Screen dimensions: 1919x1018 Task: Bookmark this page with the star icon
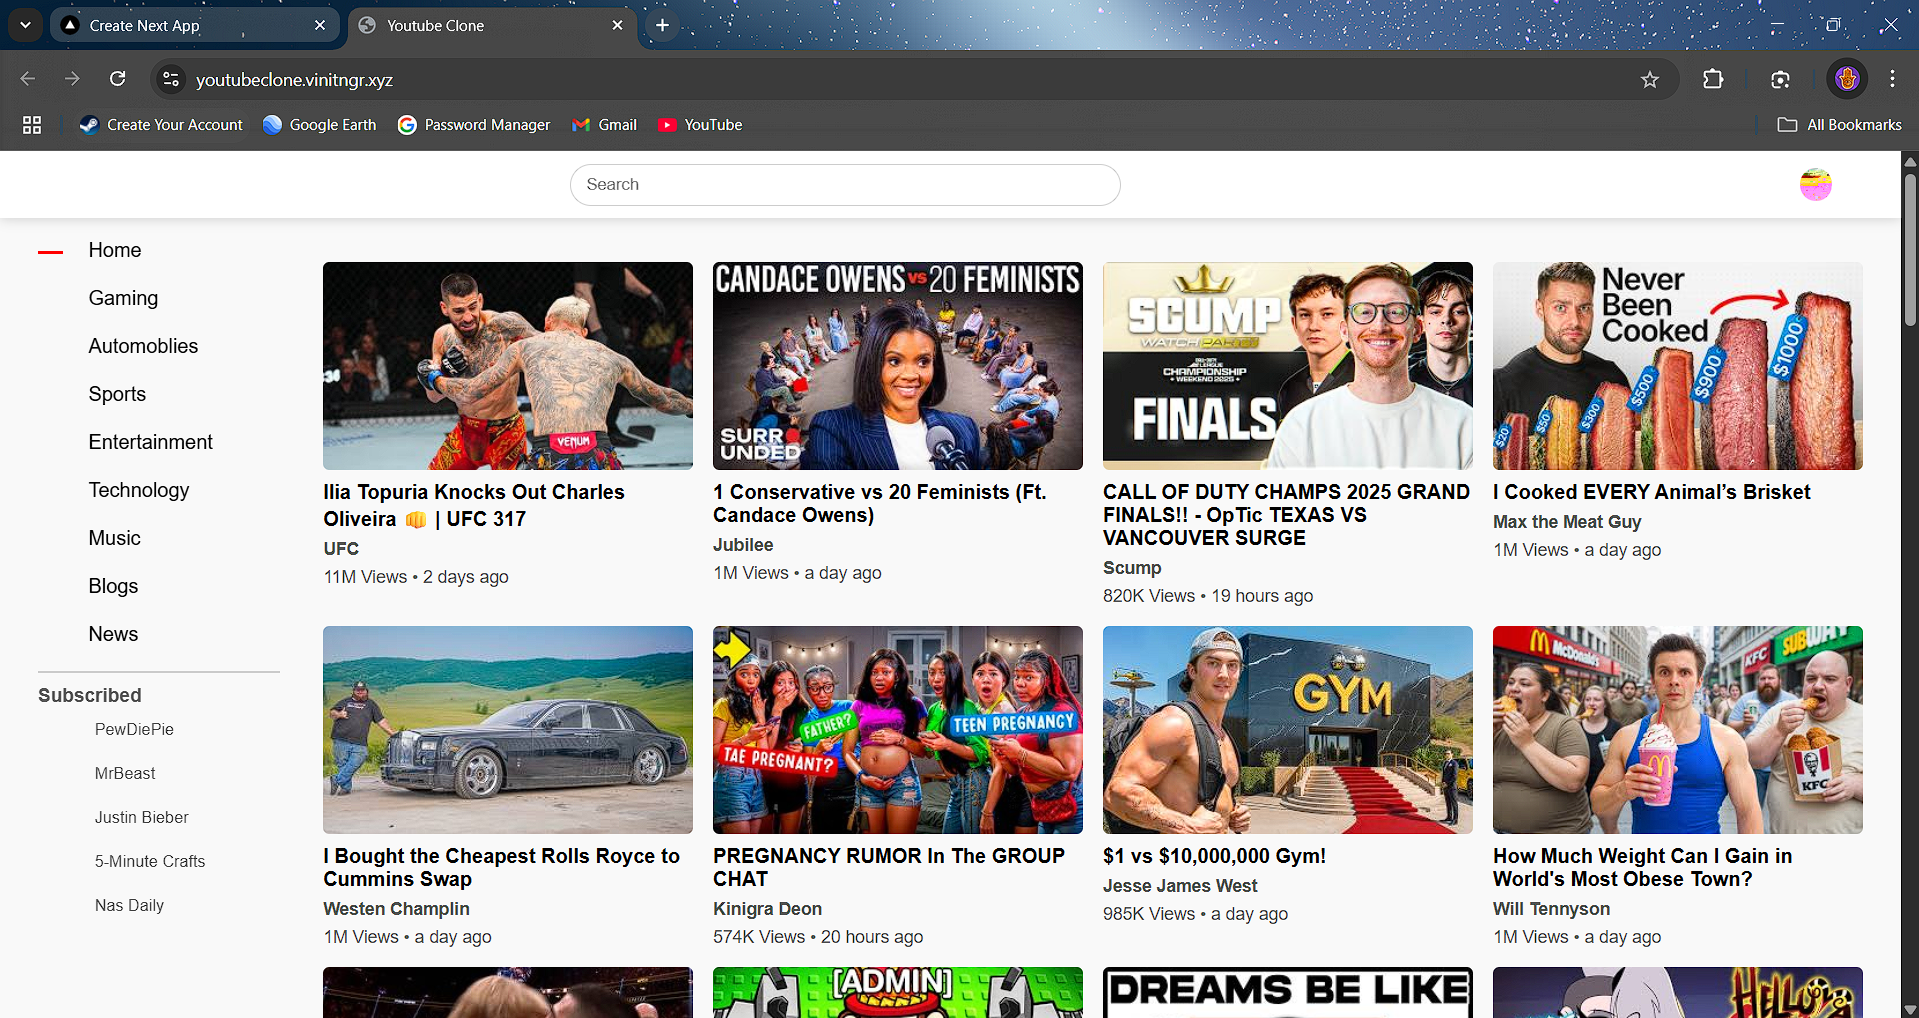[1650, 79]
